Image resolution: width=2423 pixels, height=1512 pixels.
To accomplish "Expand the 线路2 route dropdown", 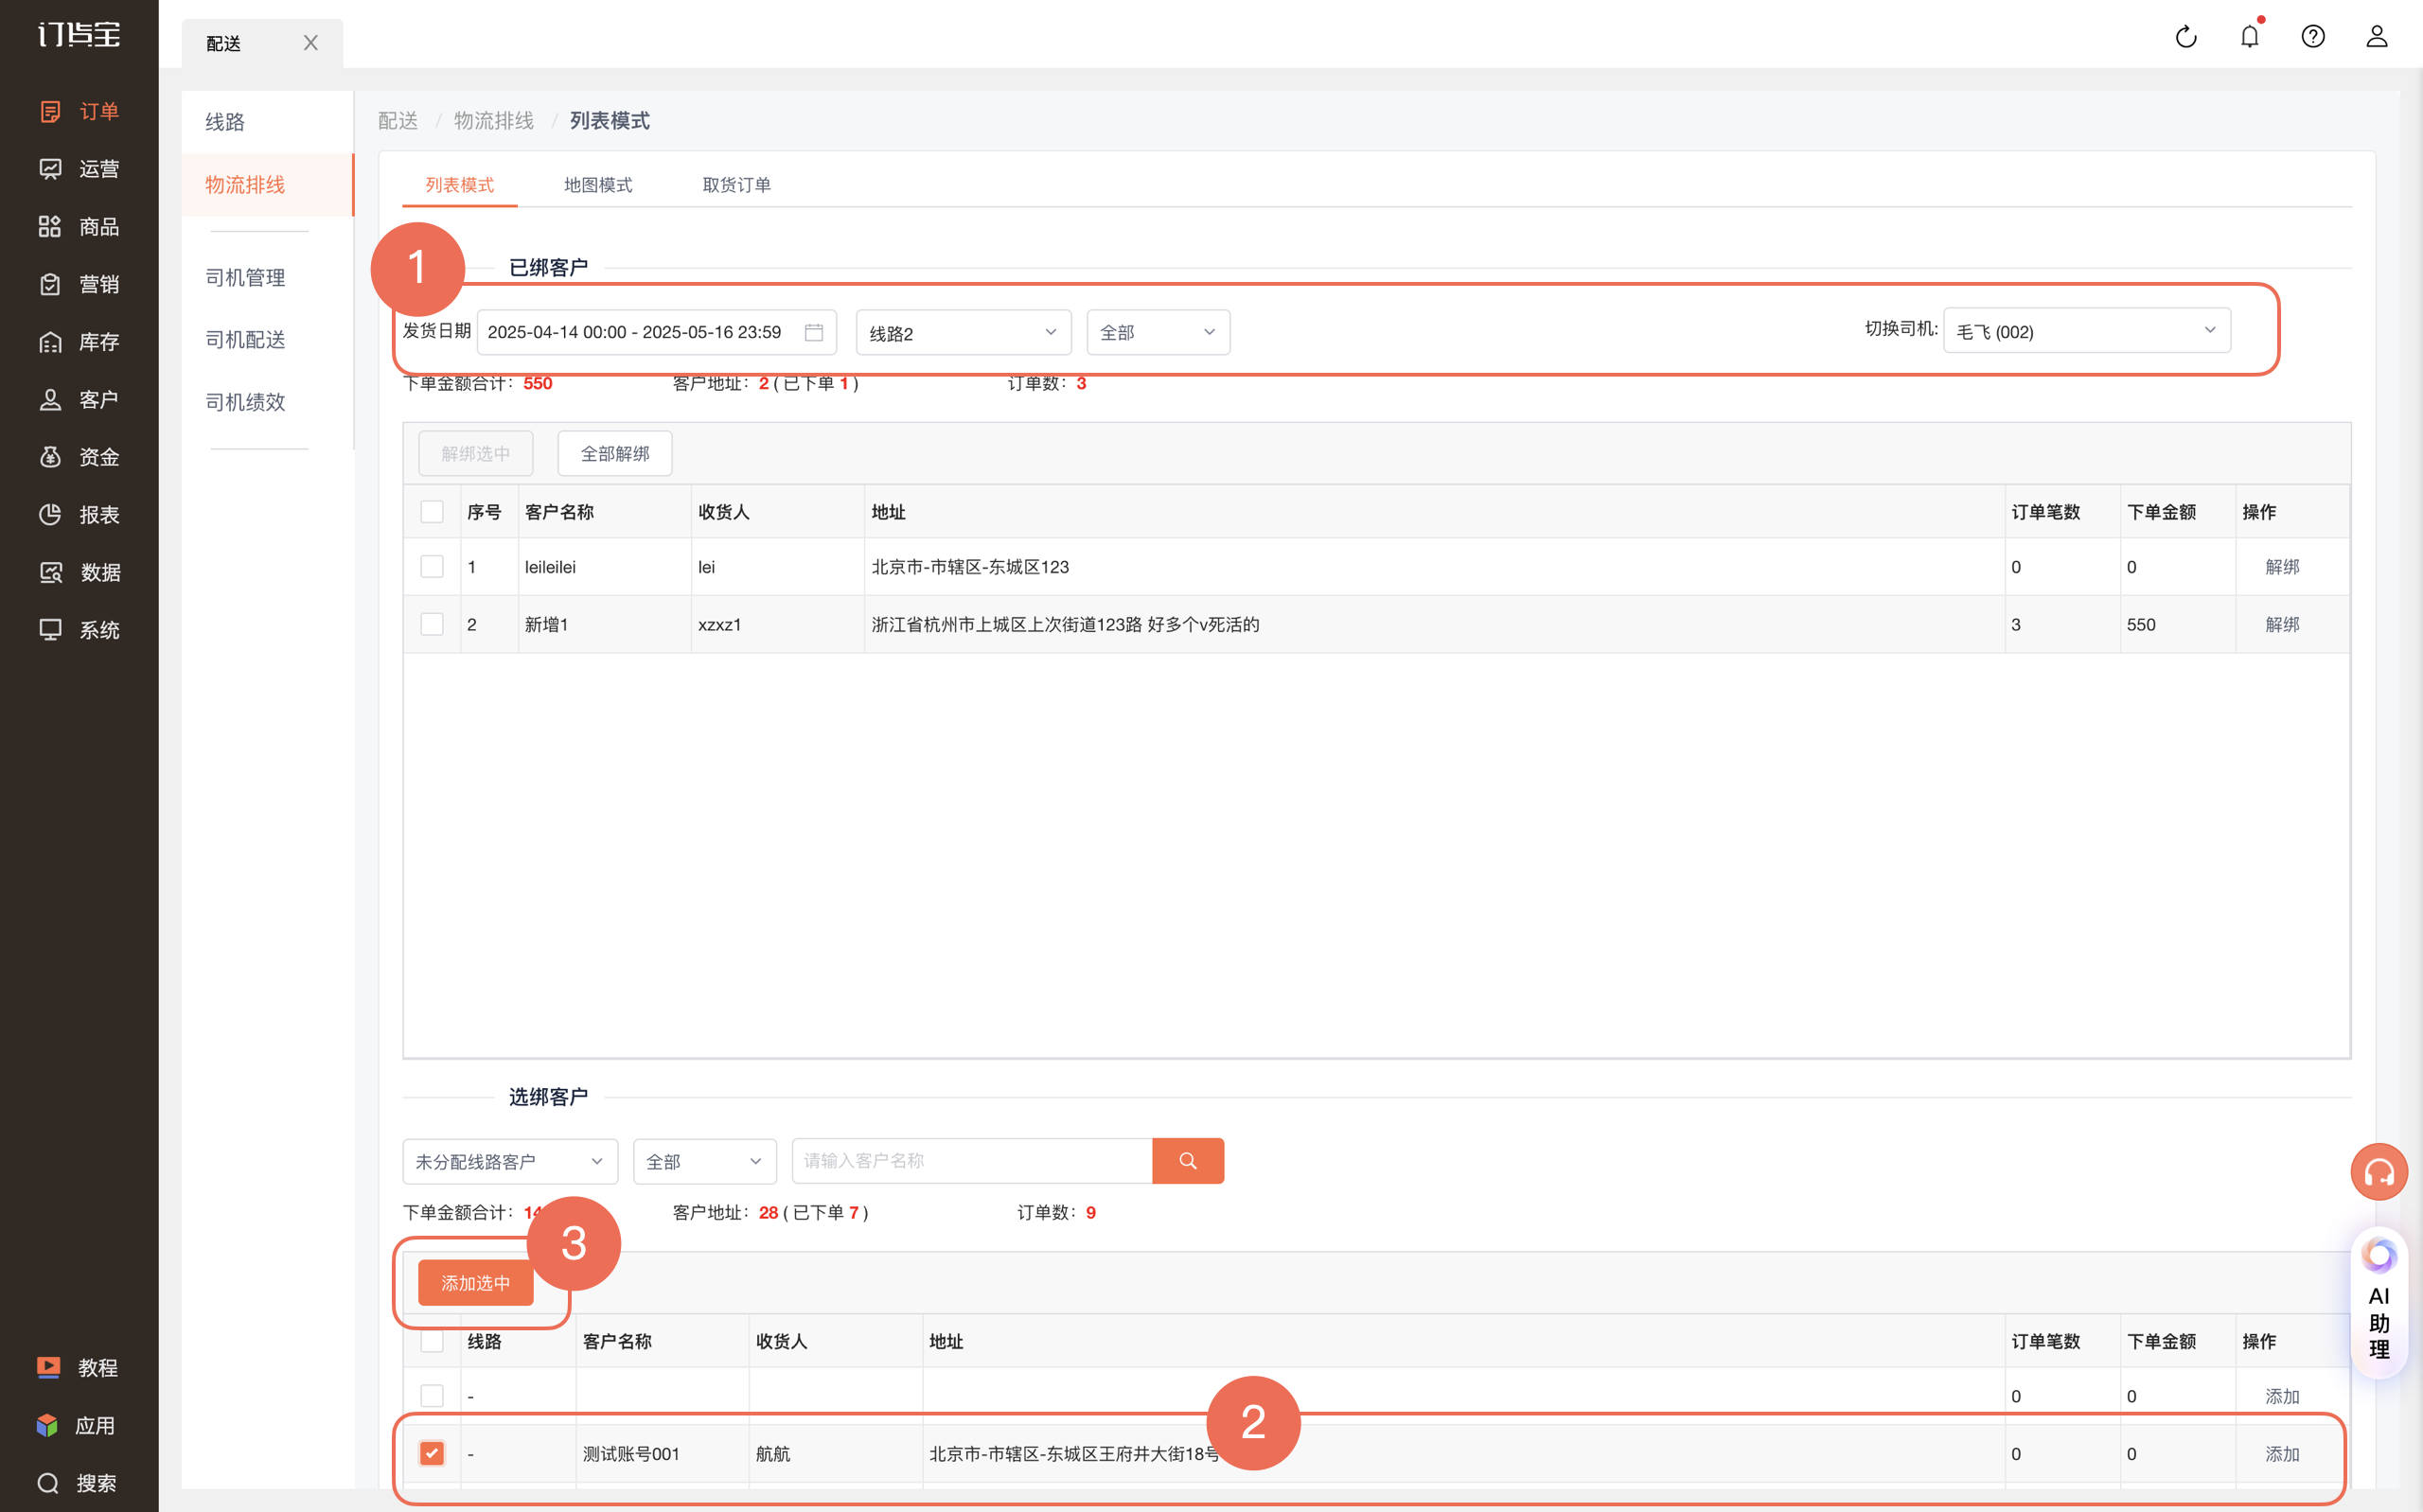I will pos(963,333).
